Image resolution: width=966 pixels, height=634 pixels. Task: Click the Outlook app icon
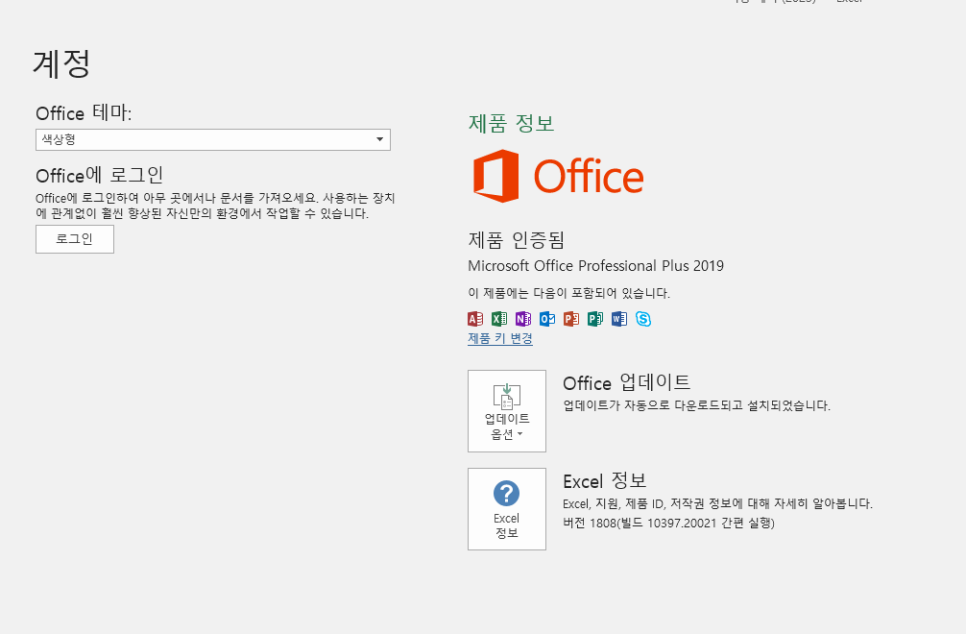point(547,319)
